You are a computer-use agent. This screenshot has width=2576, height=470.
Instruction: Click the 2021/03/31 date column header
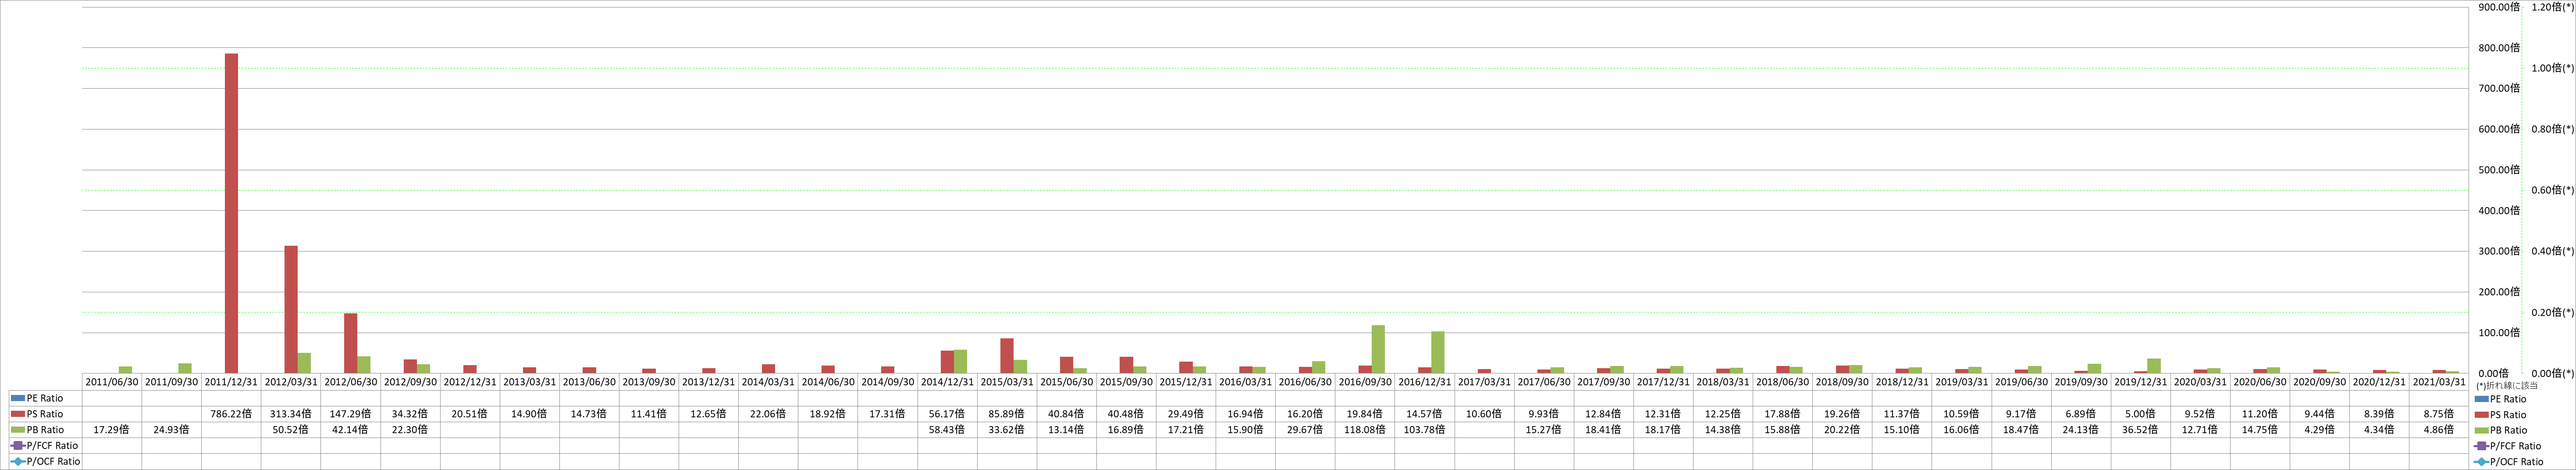(x=2439, y=382)
